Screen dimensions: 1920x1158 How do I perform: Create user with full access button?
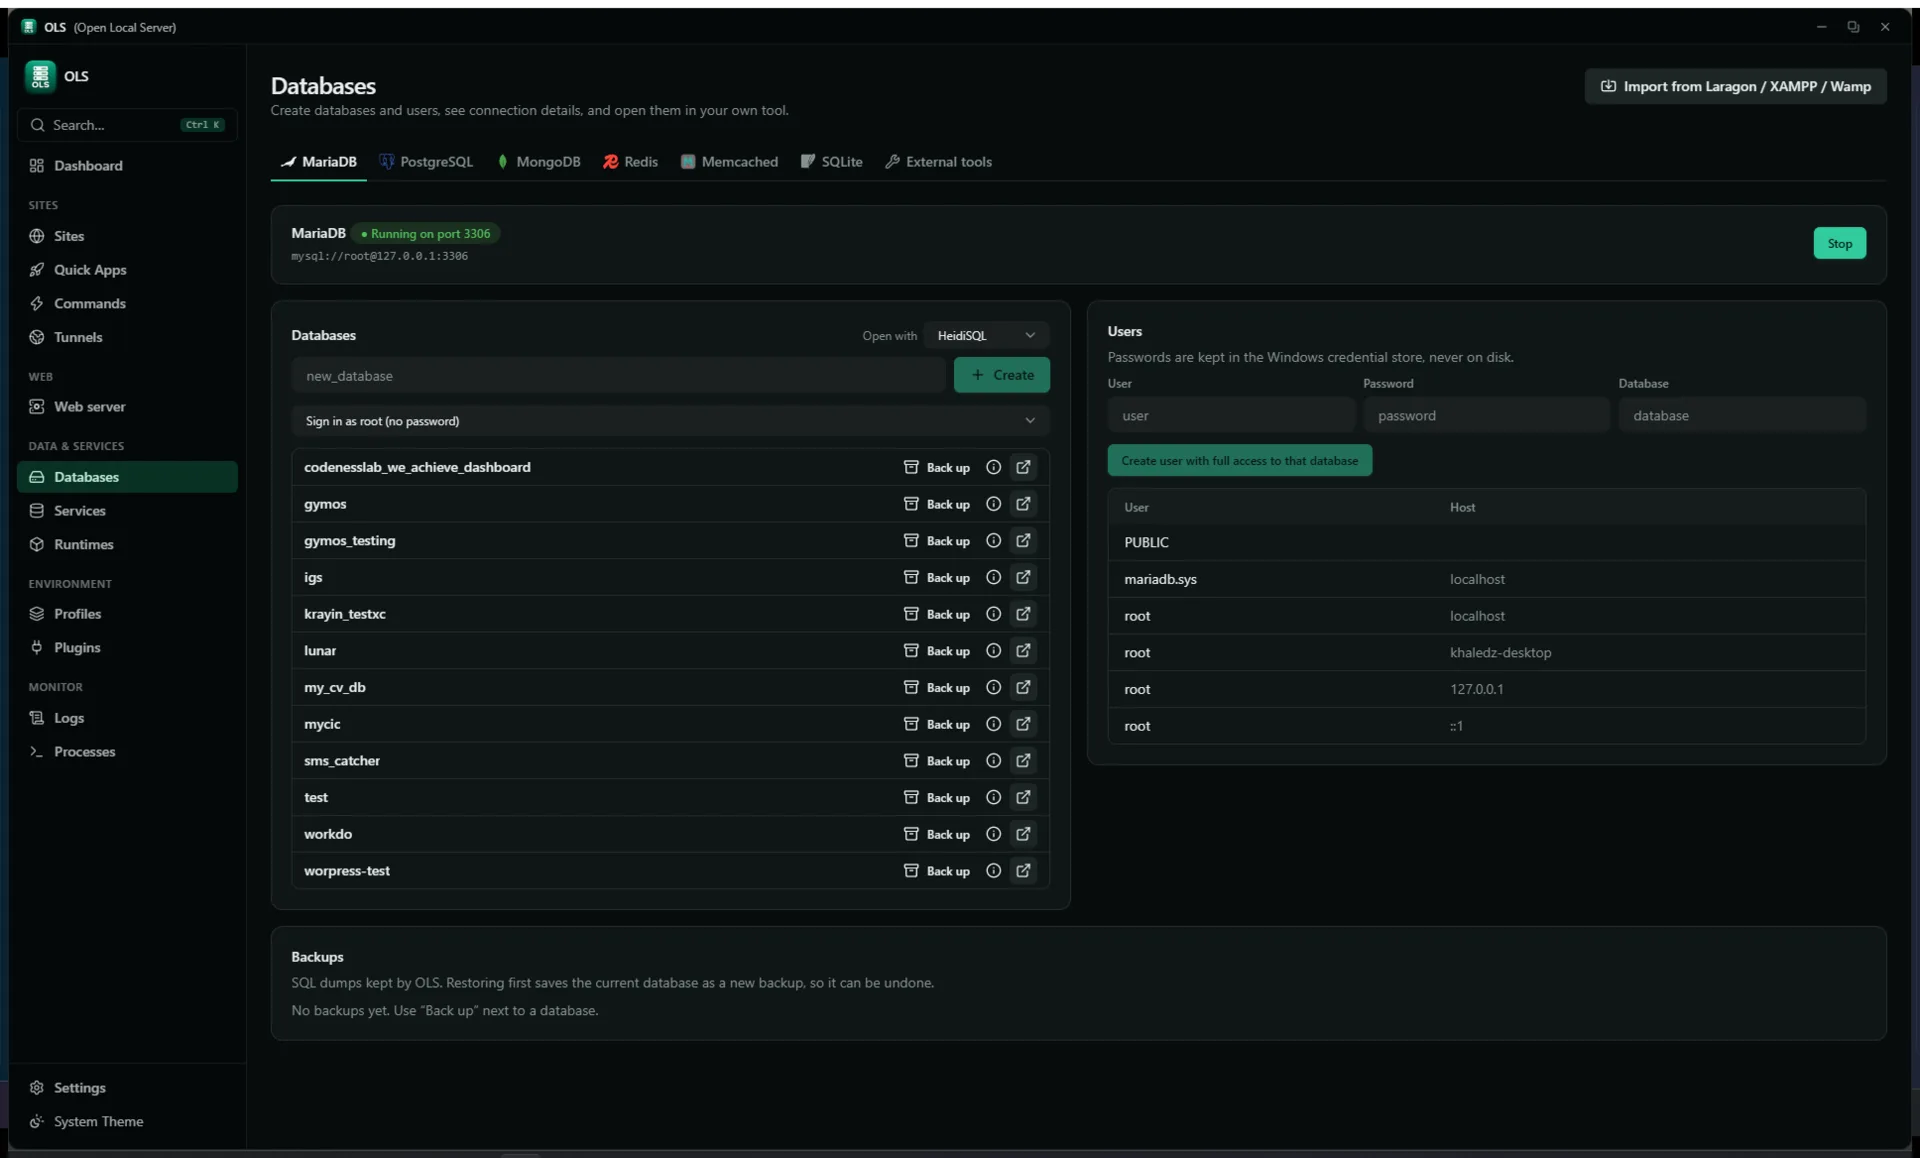[1239, 460]
